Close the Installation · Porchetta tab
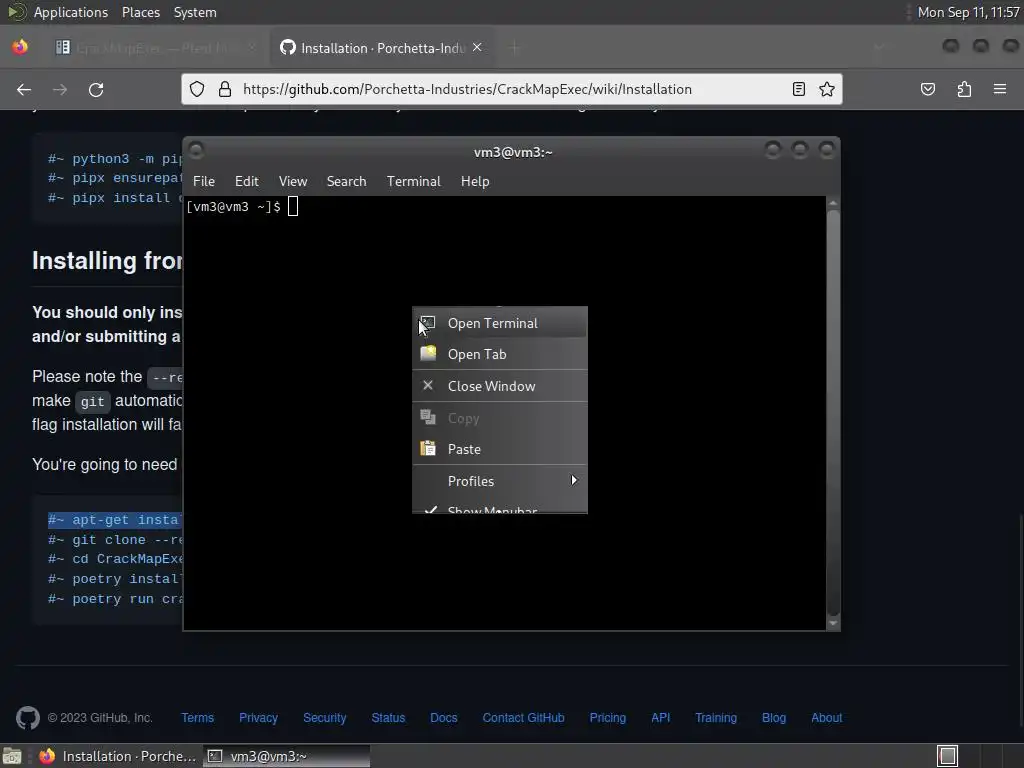Screen dimensions: 1024x768 (x=477, y=47)
